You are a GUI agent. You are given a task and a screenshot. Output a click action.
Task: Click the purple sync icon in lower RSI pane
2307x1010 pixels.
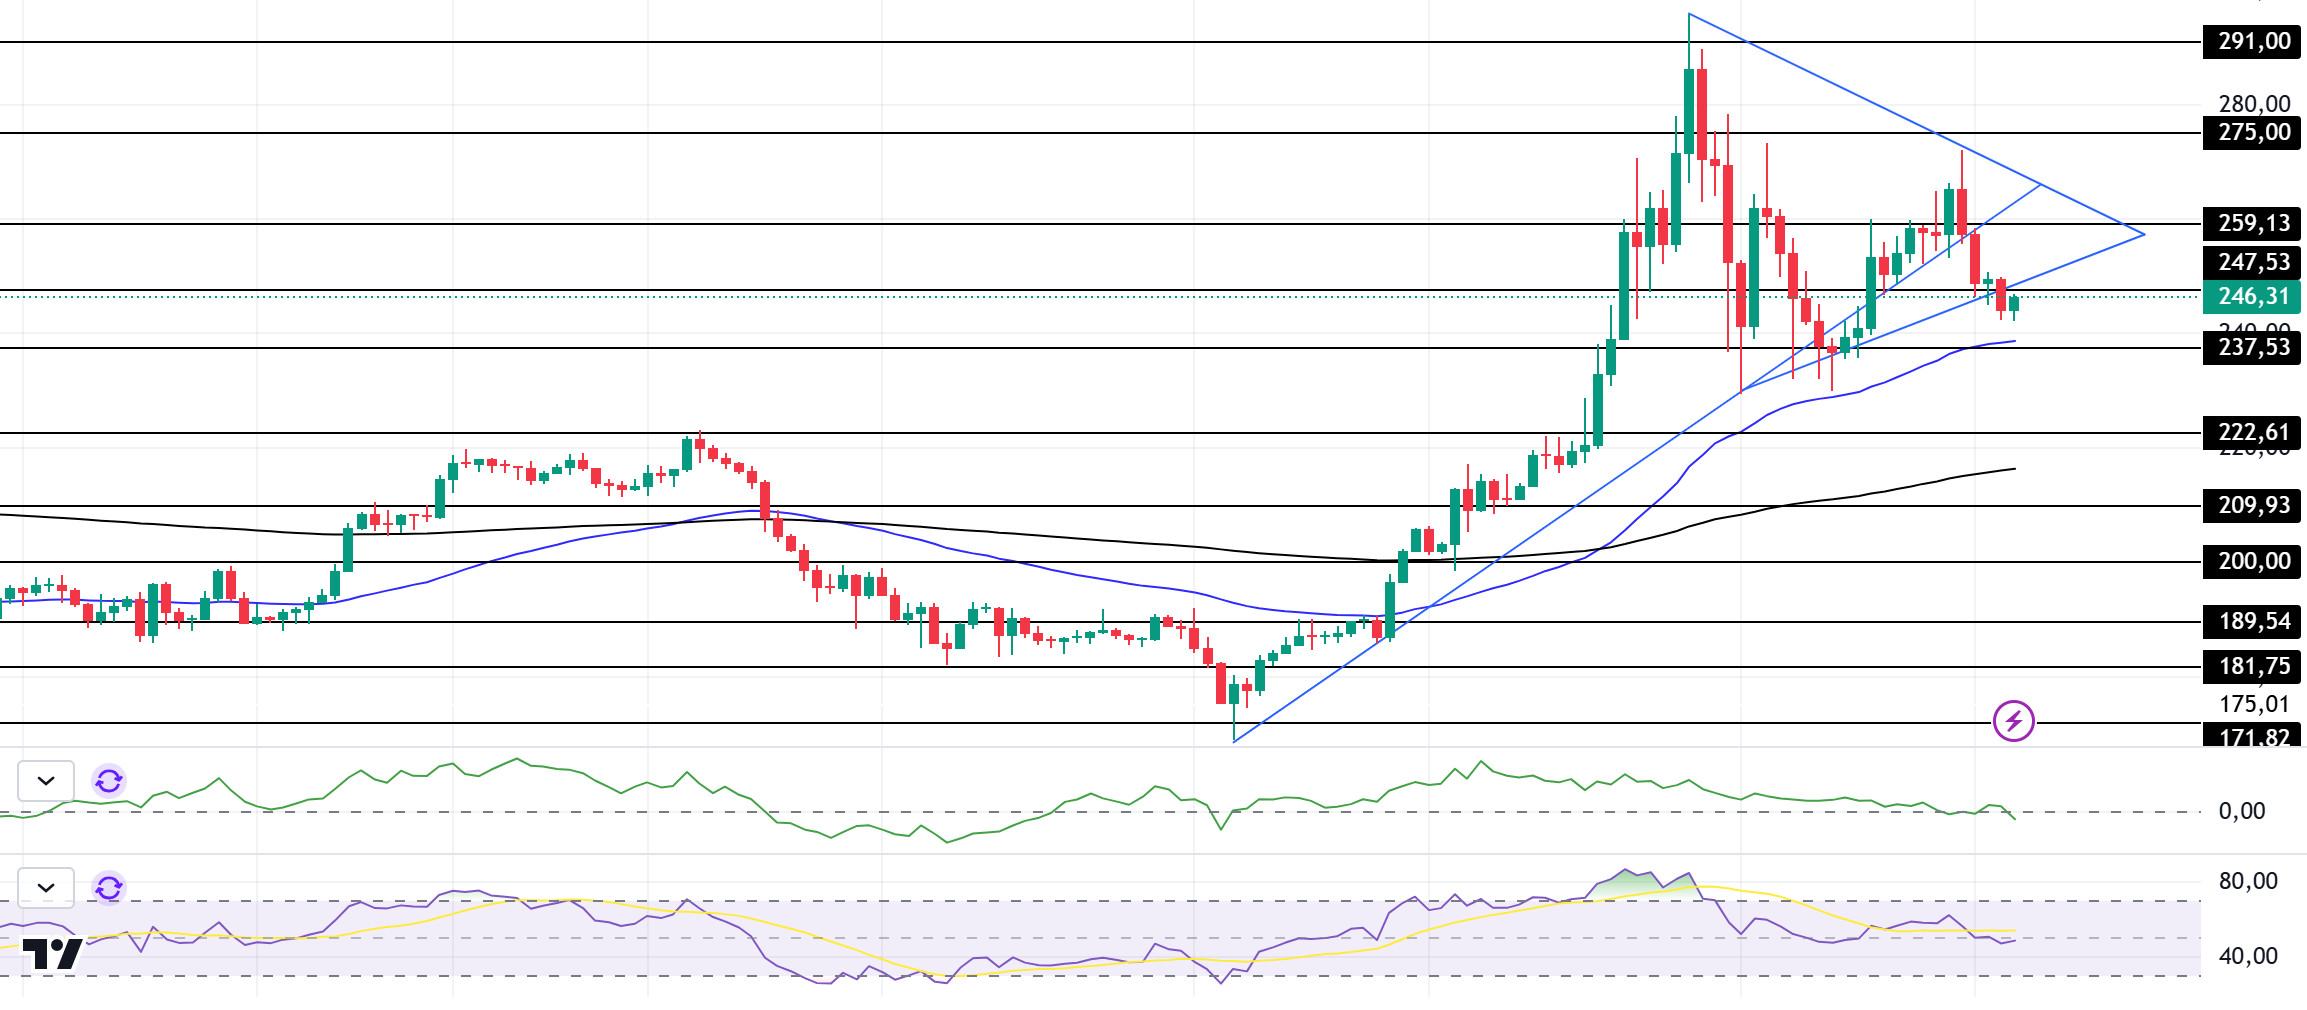109,887
